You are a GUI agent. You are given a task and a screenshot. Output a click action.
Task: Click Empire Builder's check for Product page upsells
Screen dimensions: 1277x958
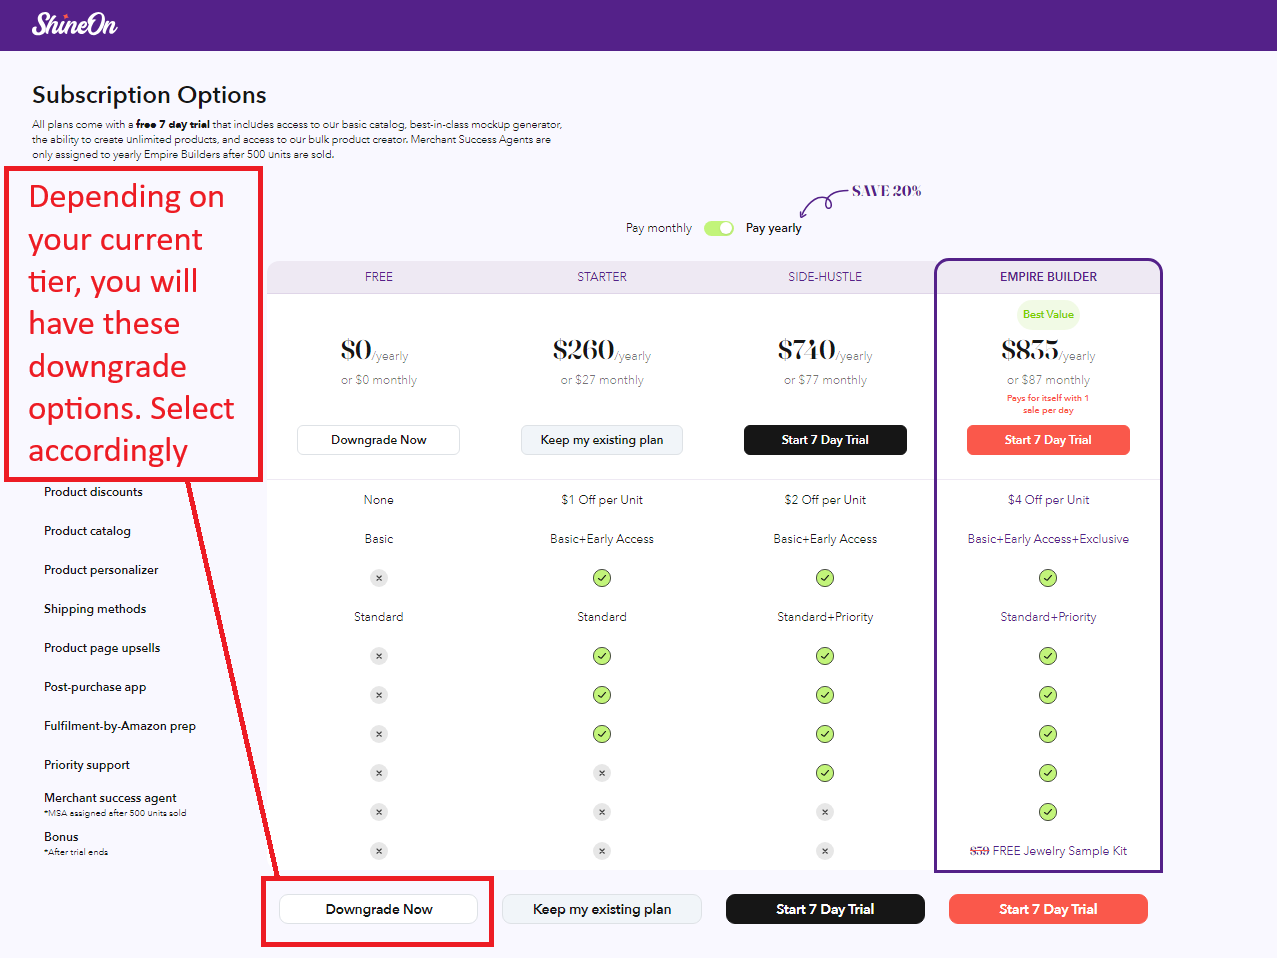[1048, 656]
